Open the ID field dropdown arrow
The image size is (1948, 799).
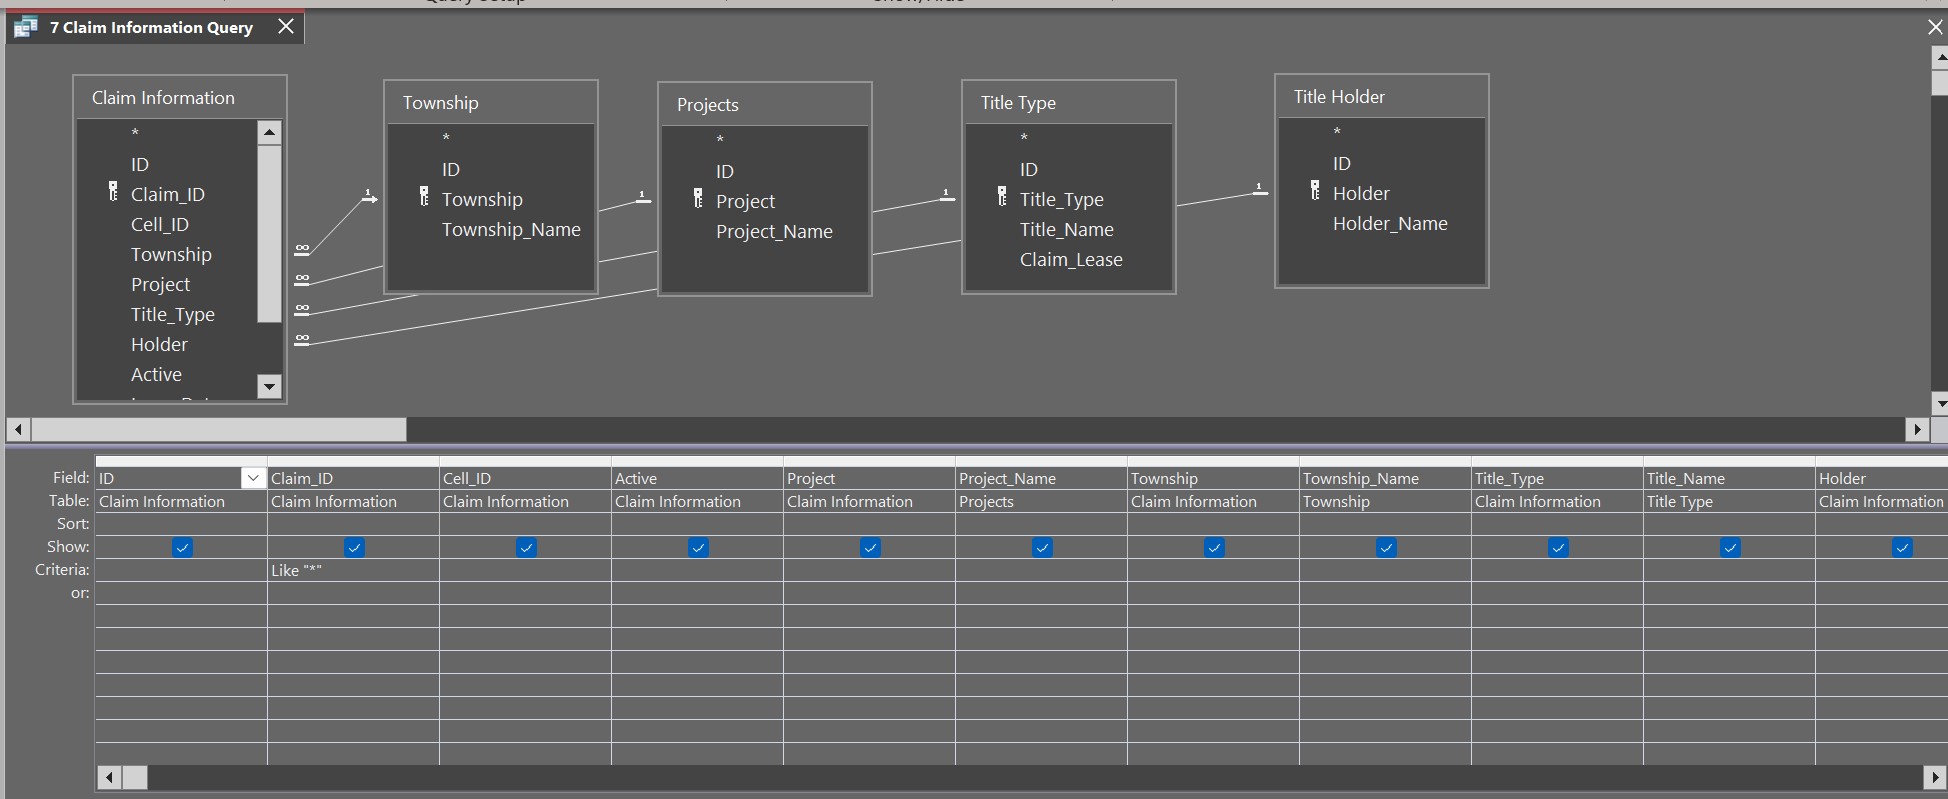253,478
